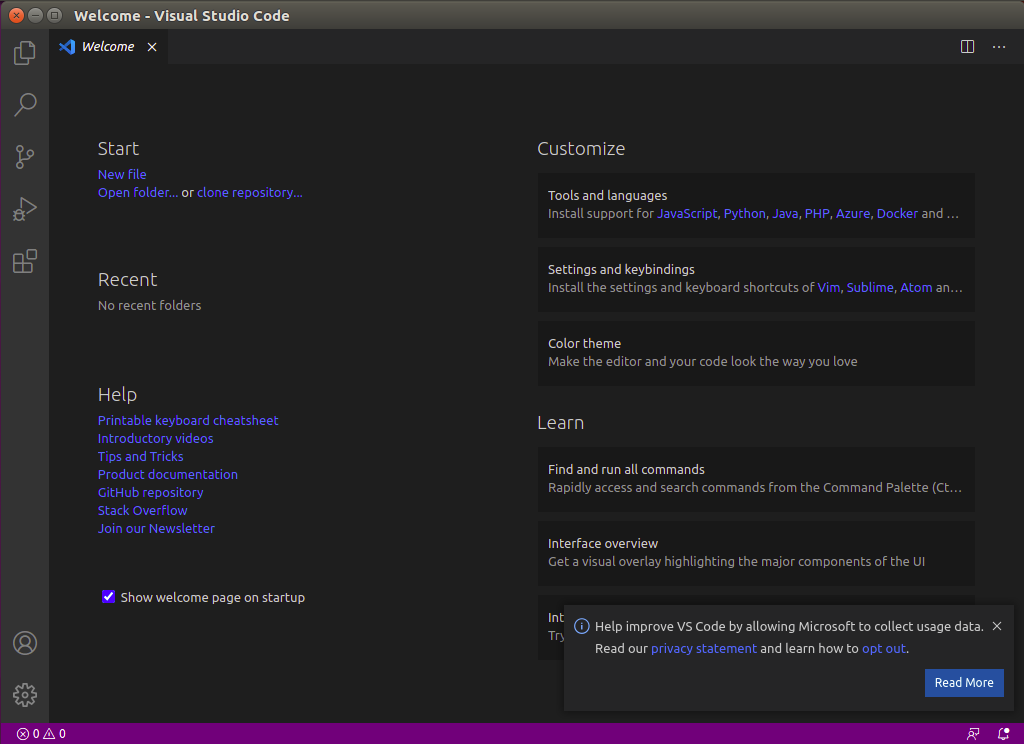Select the Welcome tab
1024x744 pixels.
tap(108, 47)
